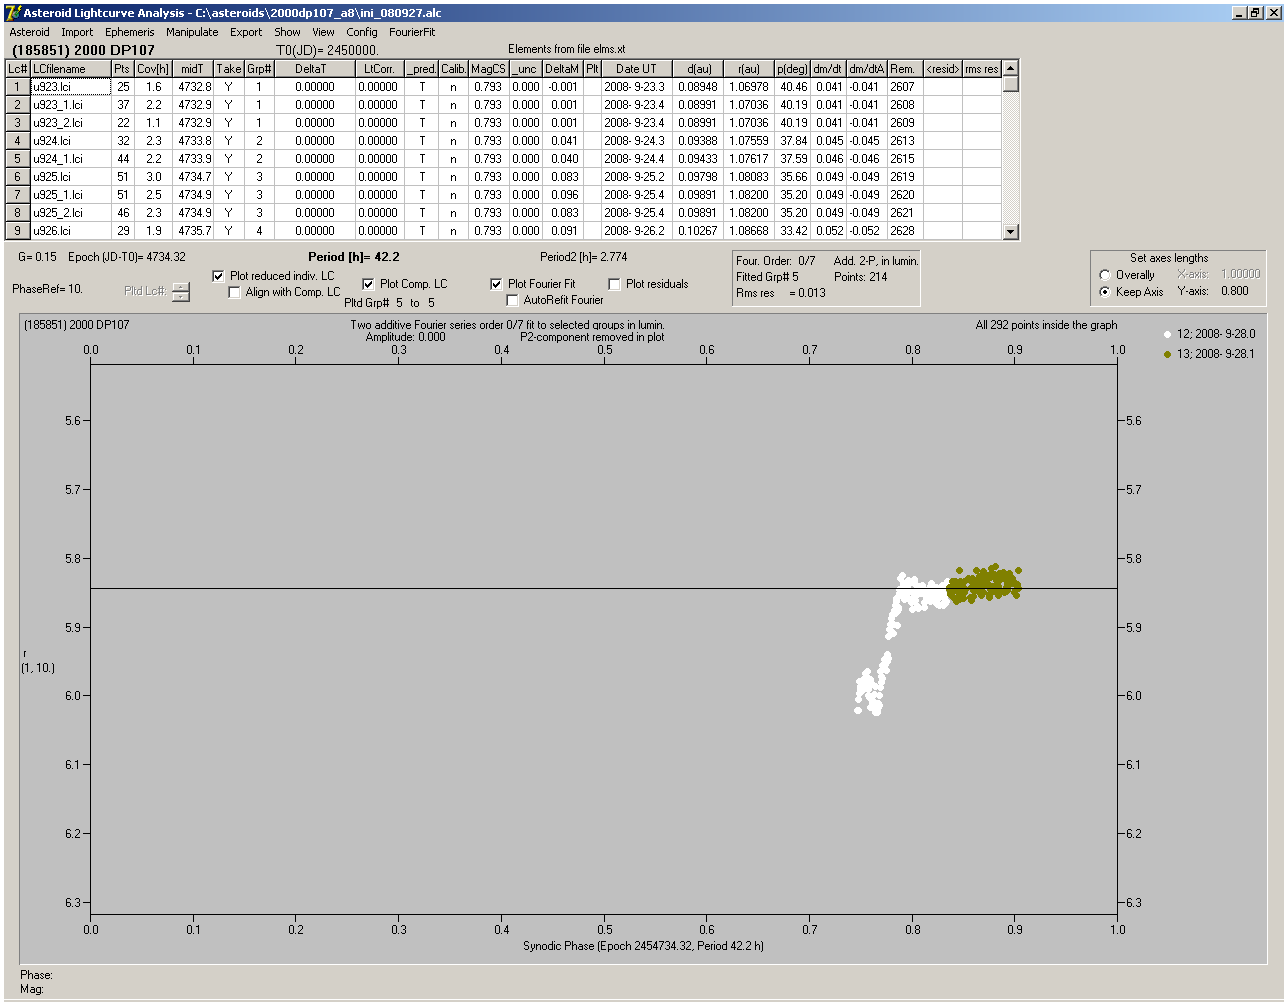Open the Config menu

(362, 32)
